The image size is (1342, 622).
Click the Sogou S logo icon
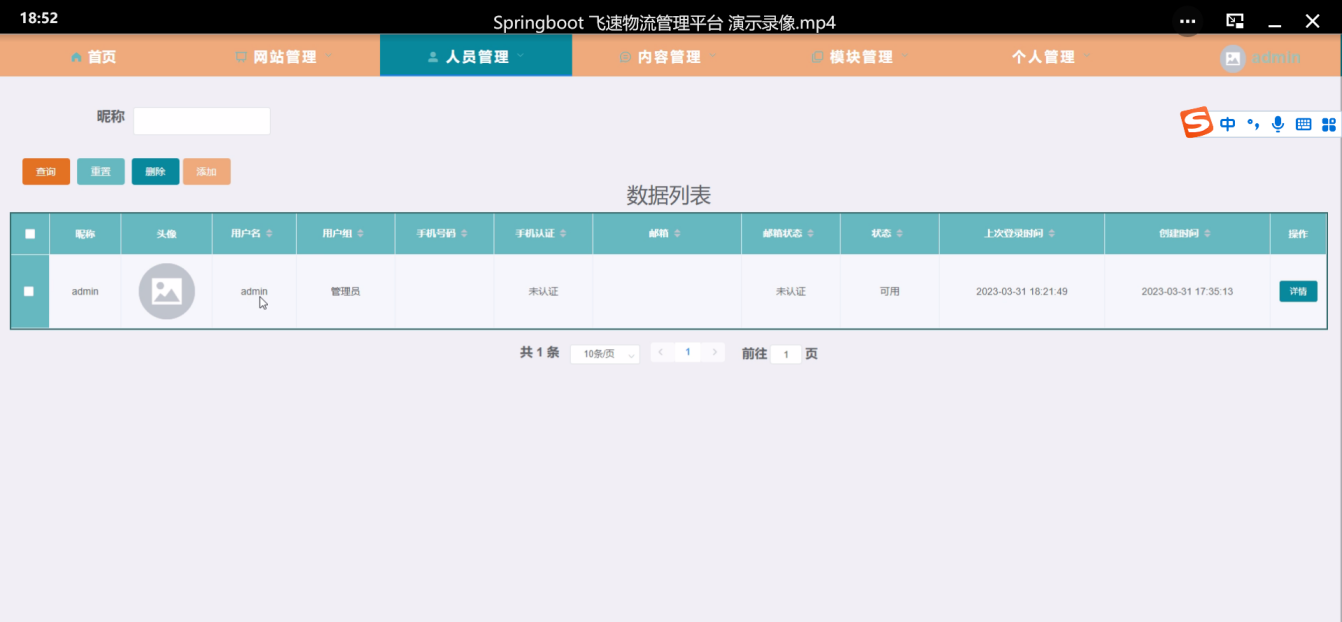pos(1197,123)
